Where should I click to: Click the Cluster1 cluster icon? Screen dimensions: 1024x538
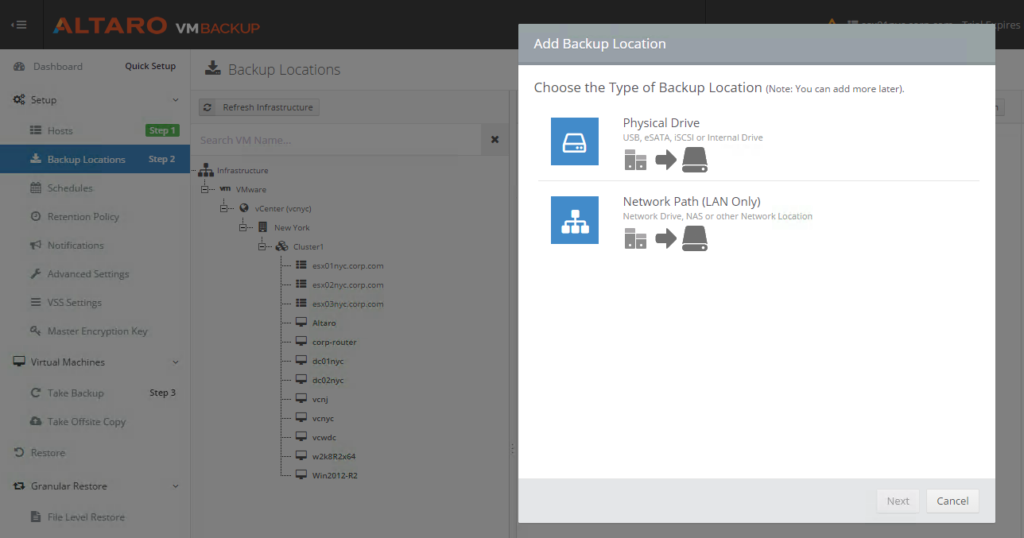click(281, 246)
